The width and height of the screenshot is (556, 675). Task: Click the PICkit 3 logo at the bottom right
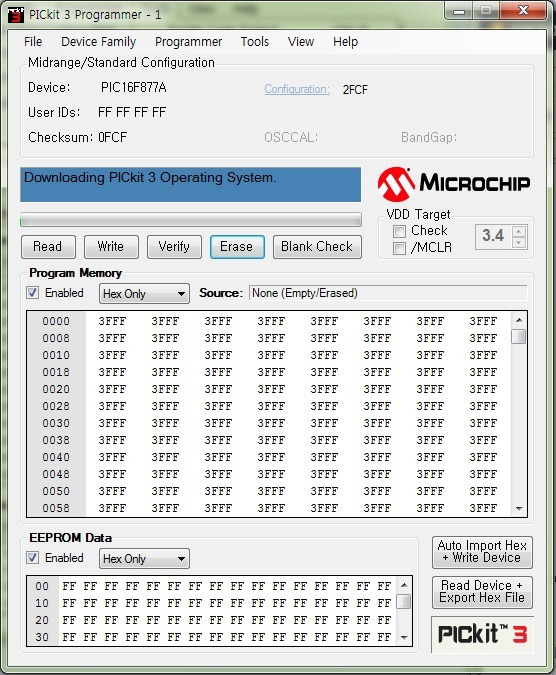[x=482, y=634]
